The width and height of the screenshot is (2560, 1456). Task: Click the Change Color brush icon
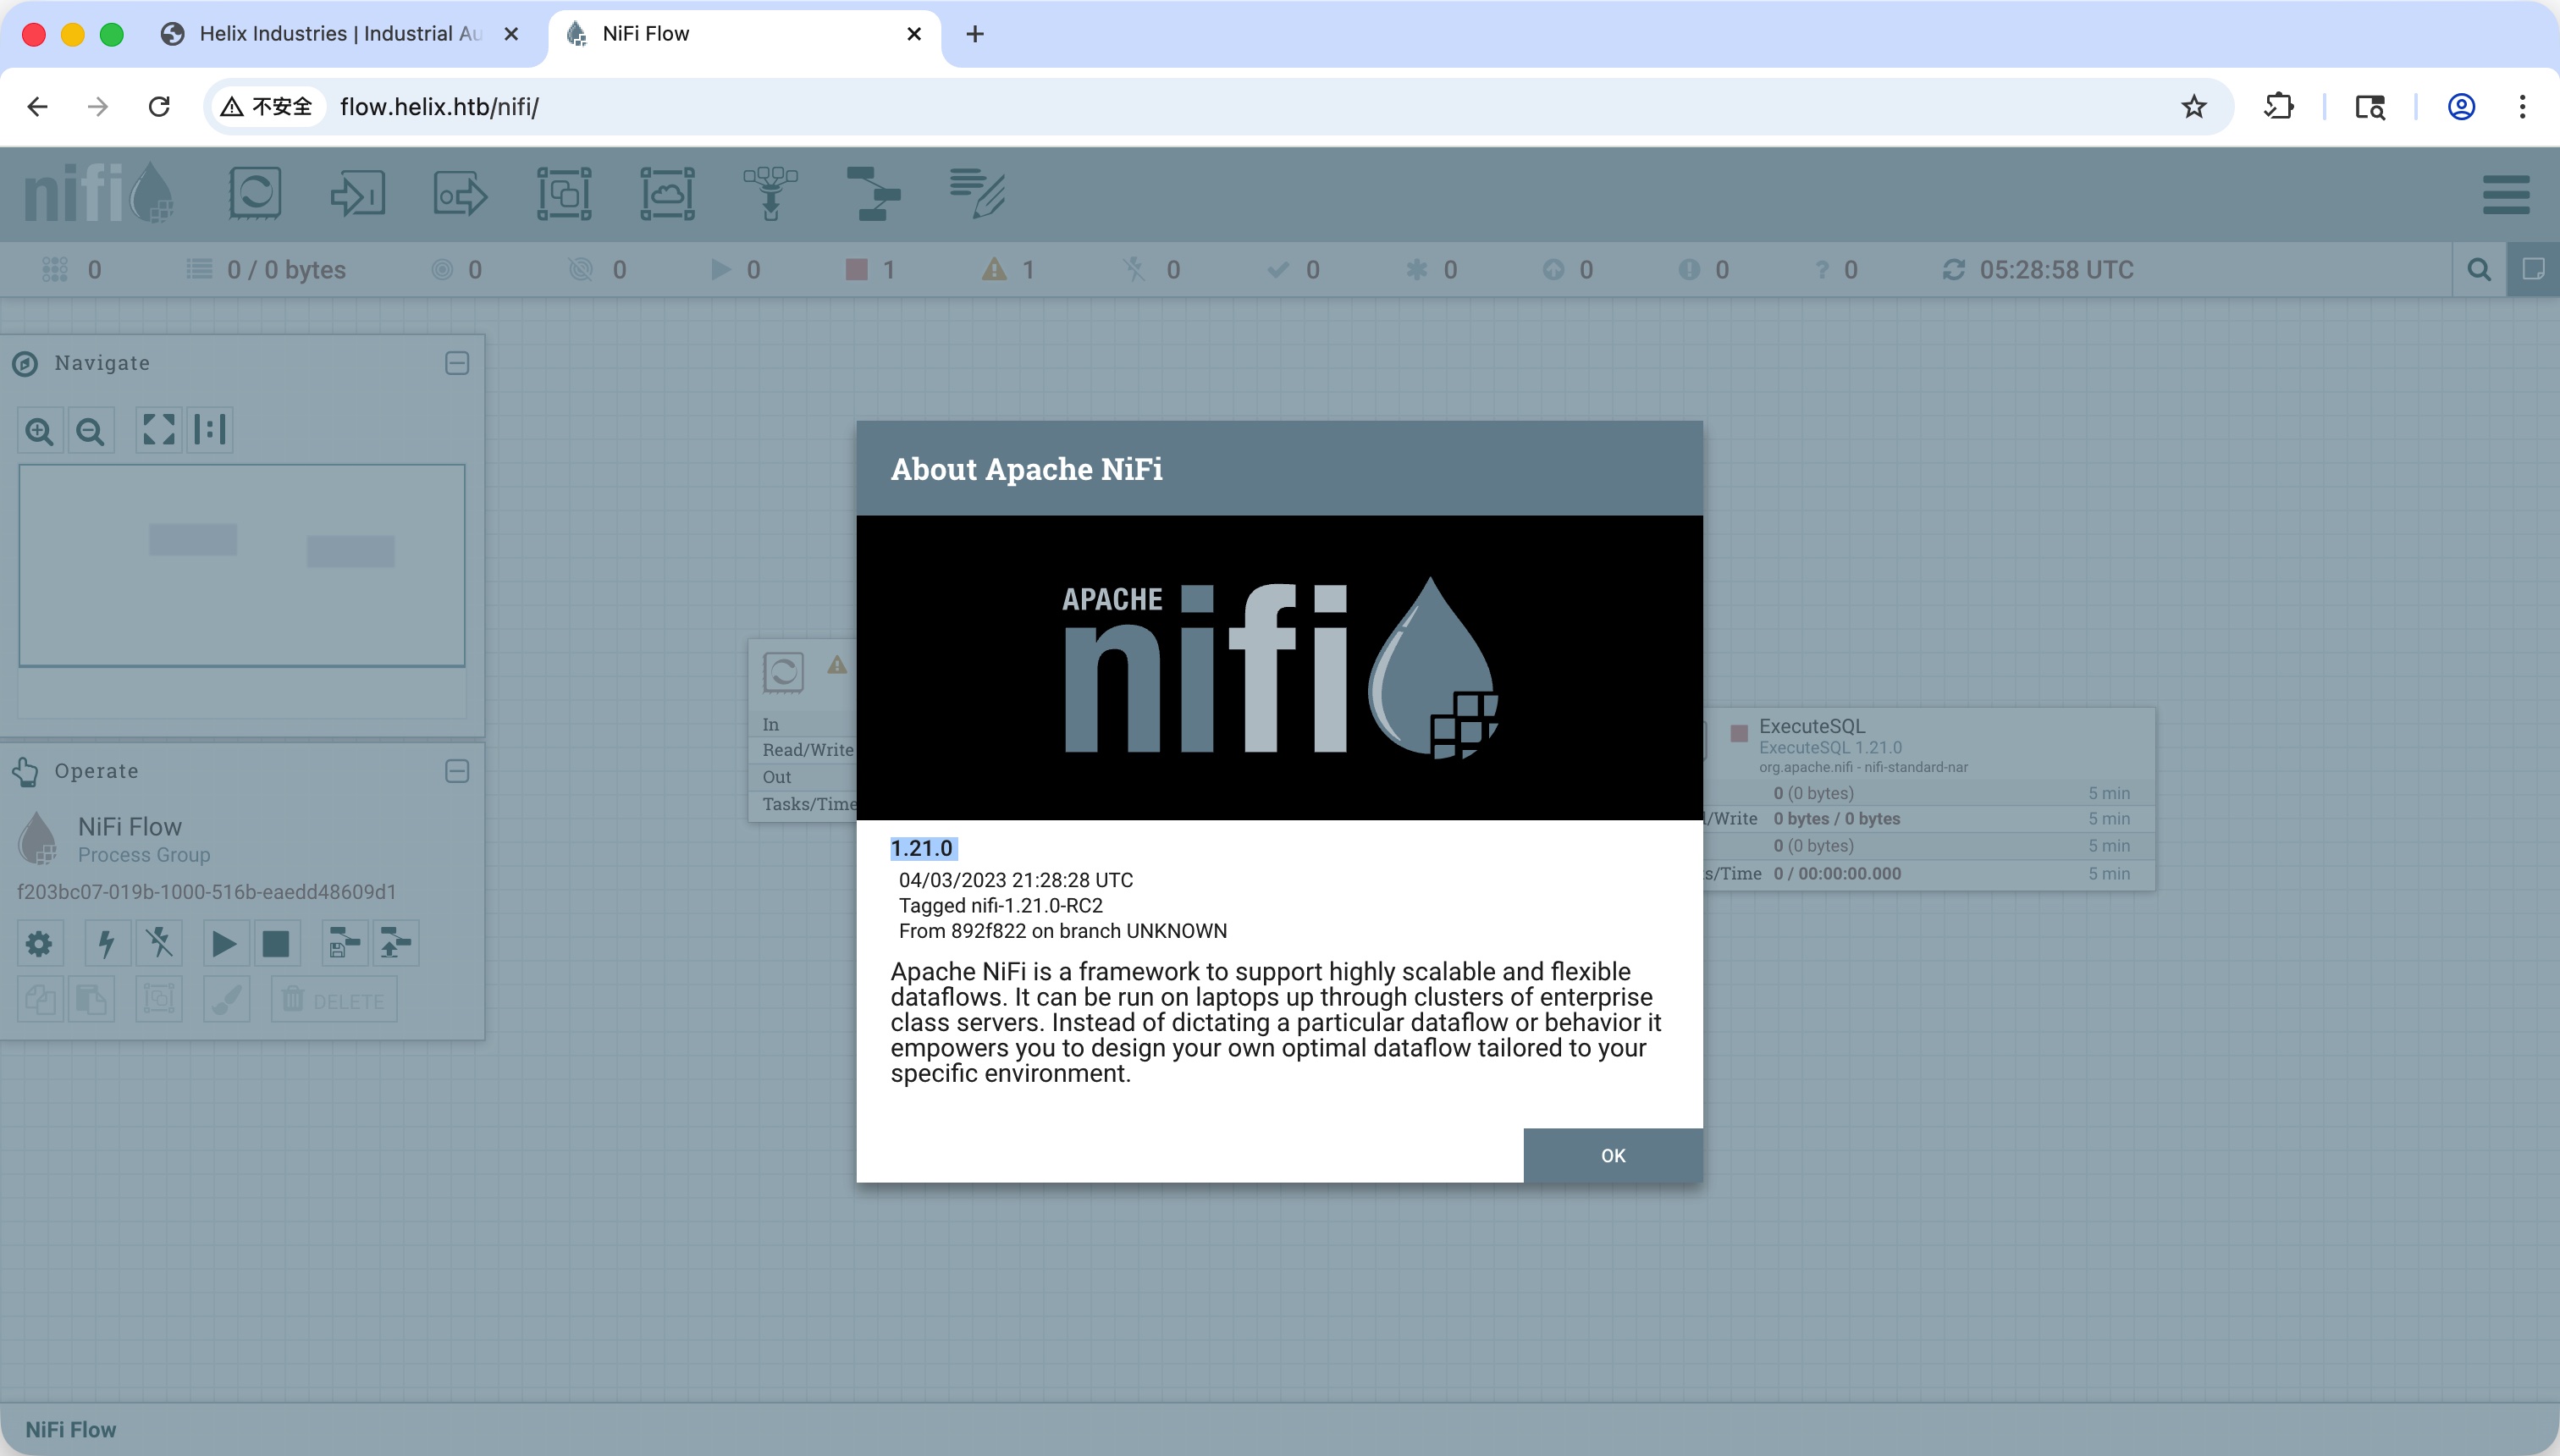(x=227, y=999)
